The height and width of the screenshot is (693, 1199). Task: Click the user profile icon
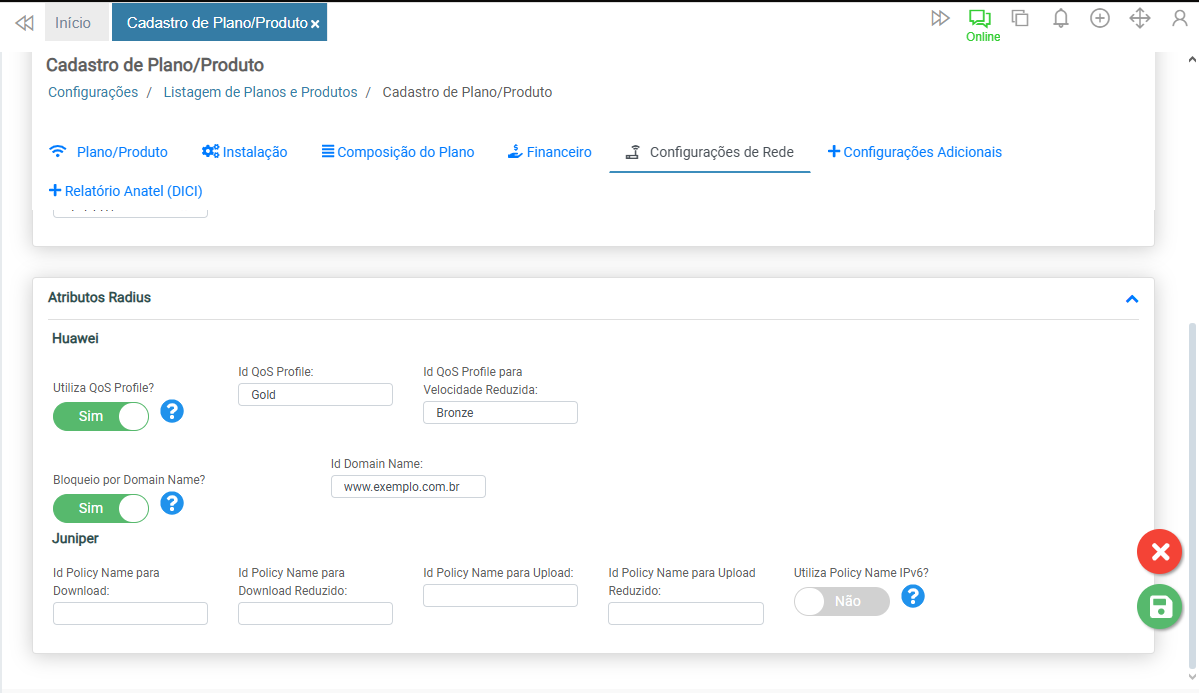click(1179, 19)
